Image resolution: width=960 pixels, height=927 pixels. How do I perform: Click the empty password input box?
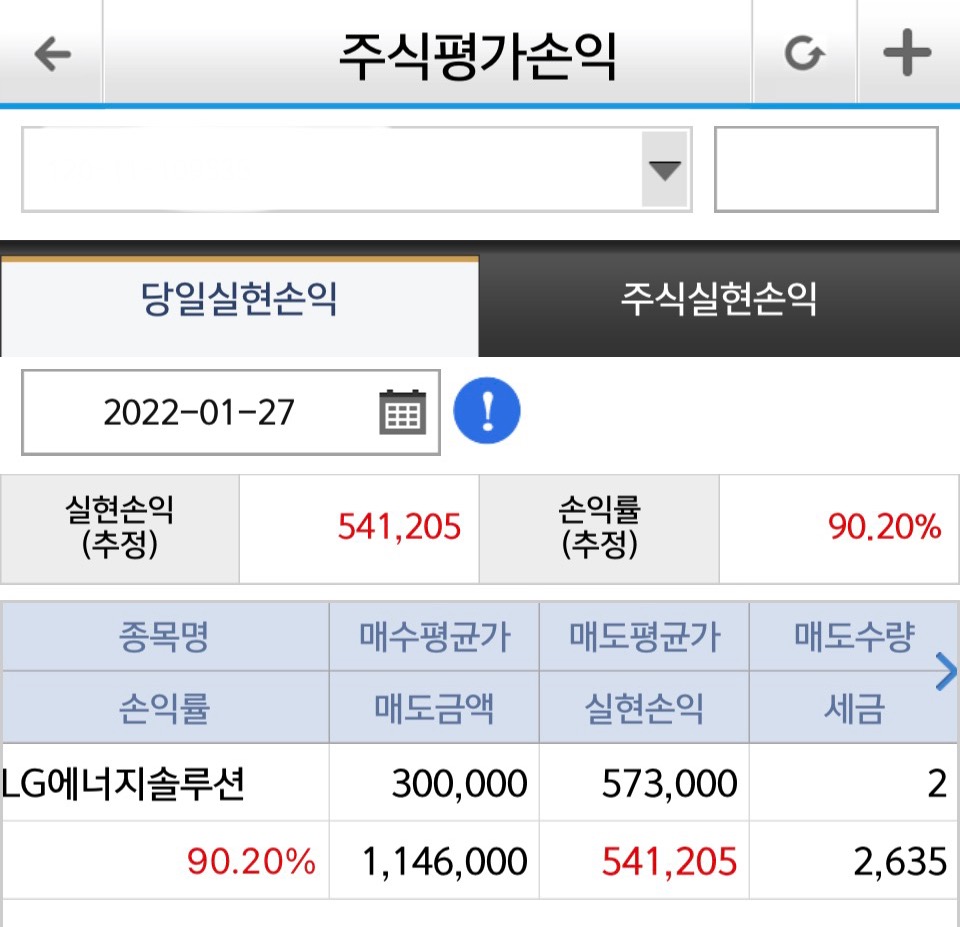pyautogui.click(x=826, y=170)
